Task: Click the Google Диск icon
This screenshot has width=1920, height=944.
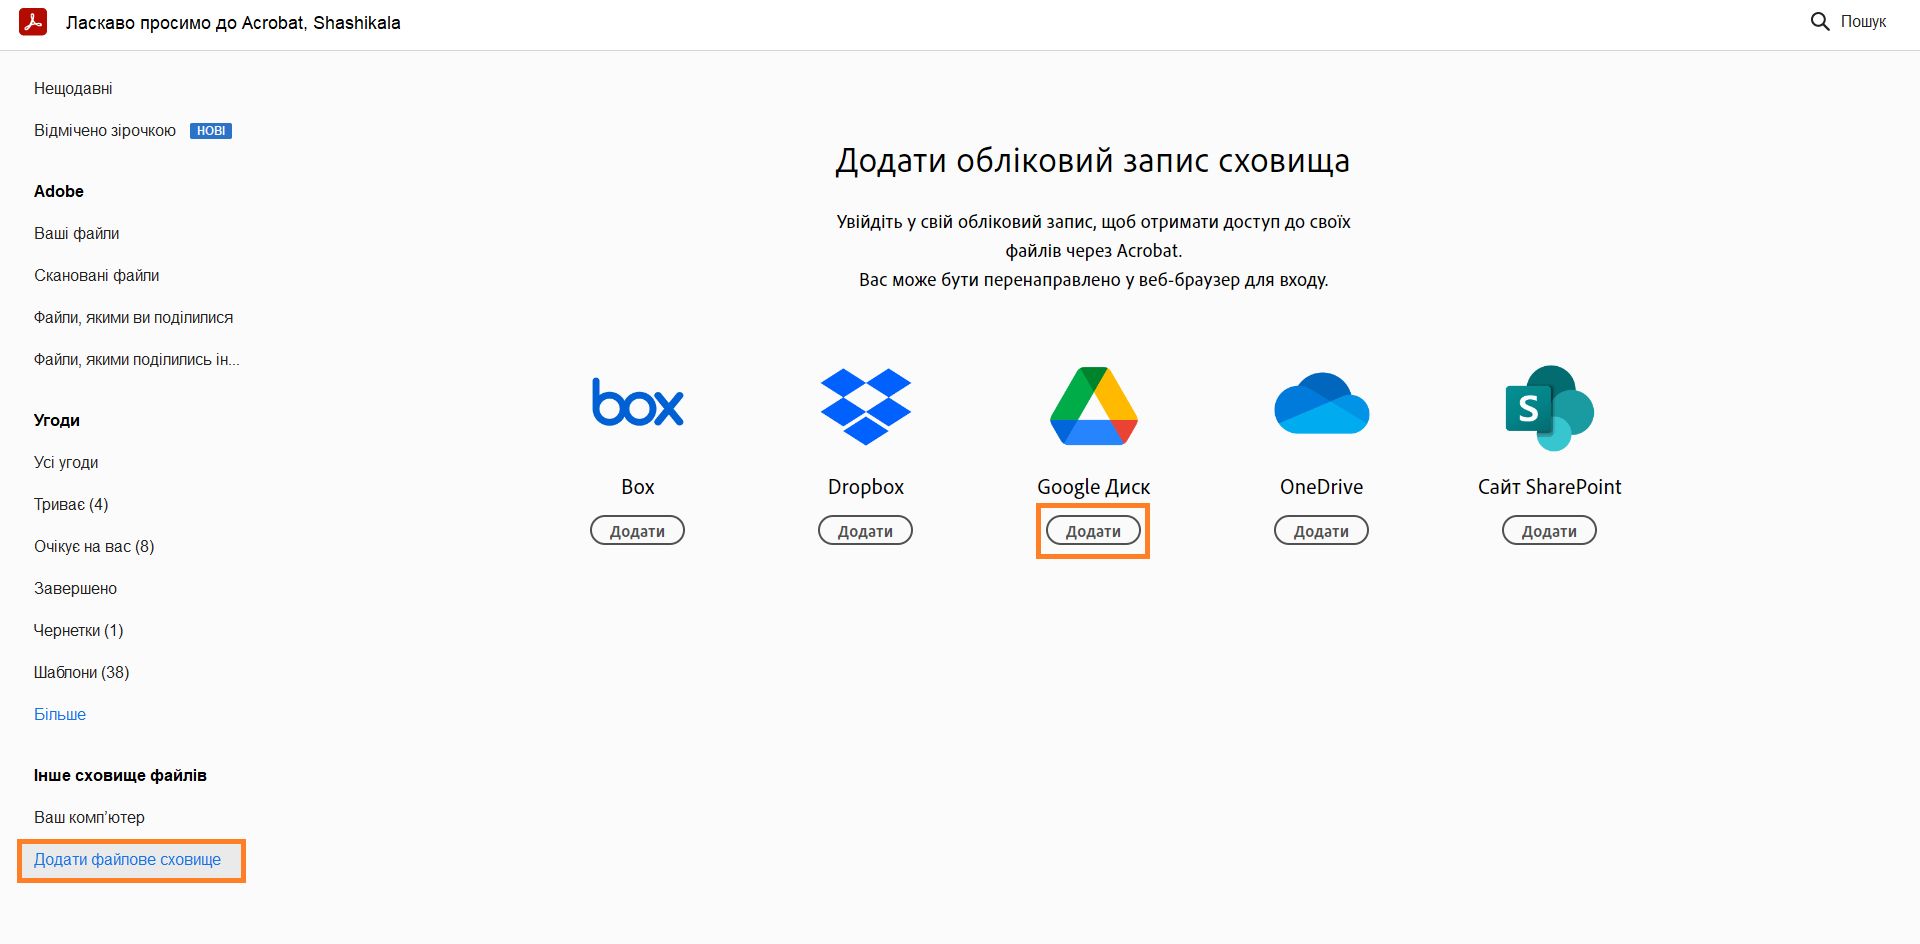Action: 1092,404
